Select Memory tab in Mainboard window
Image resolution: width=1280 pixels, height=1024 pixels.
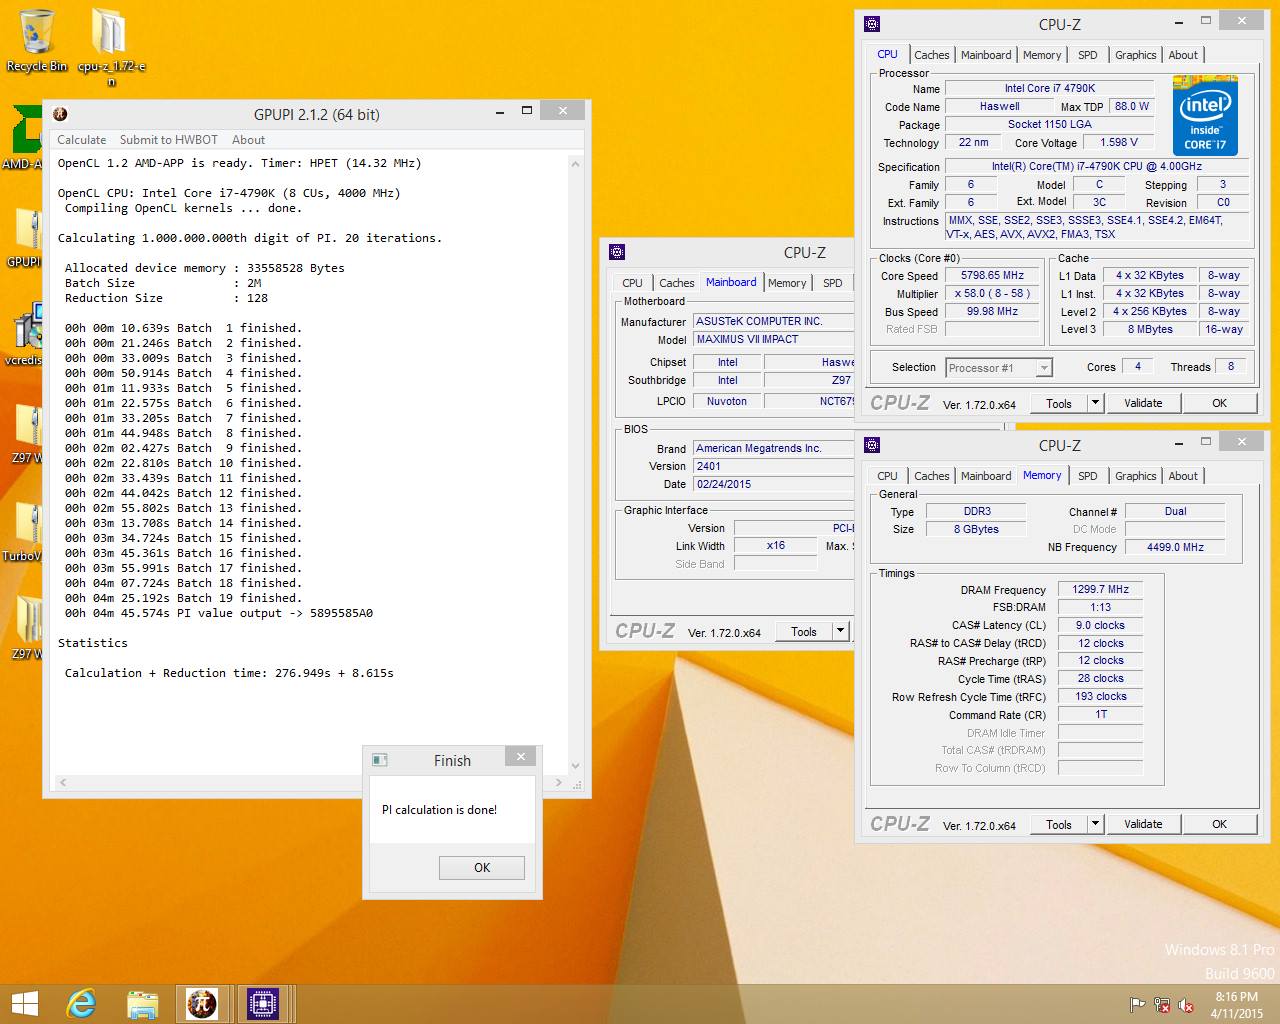click(x=787, y=283)
